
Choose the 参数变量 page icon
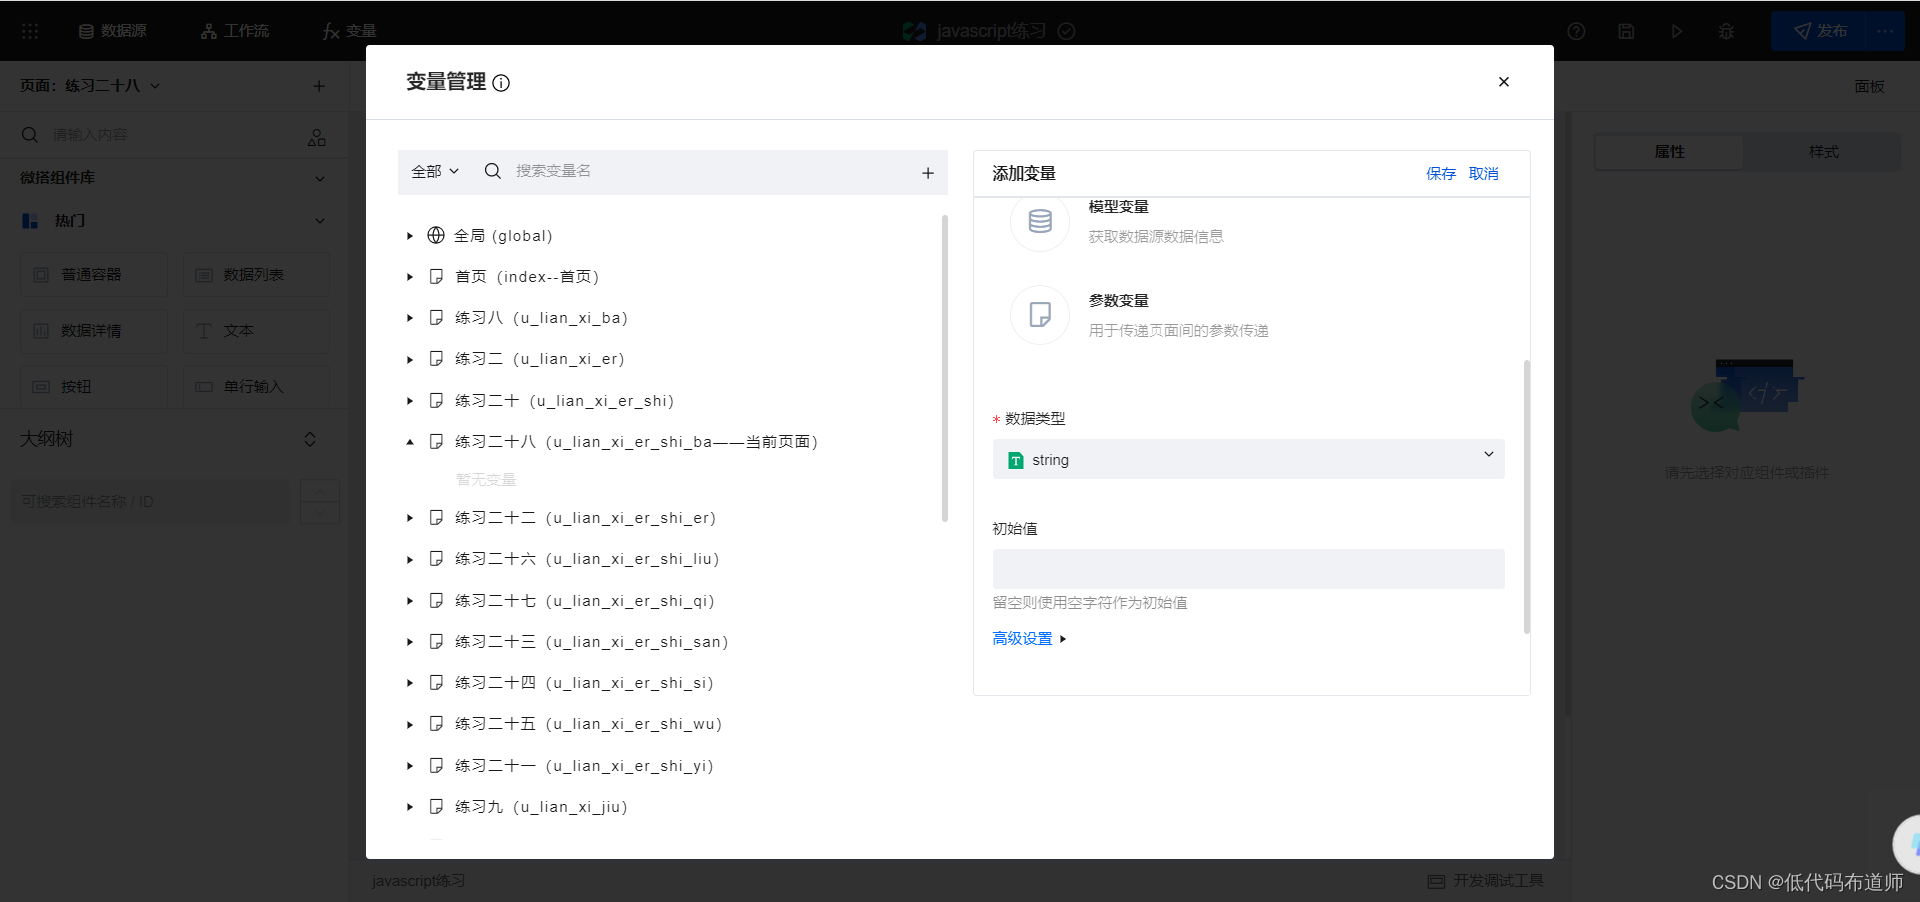[1040, 315]
